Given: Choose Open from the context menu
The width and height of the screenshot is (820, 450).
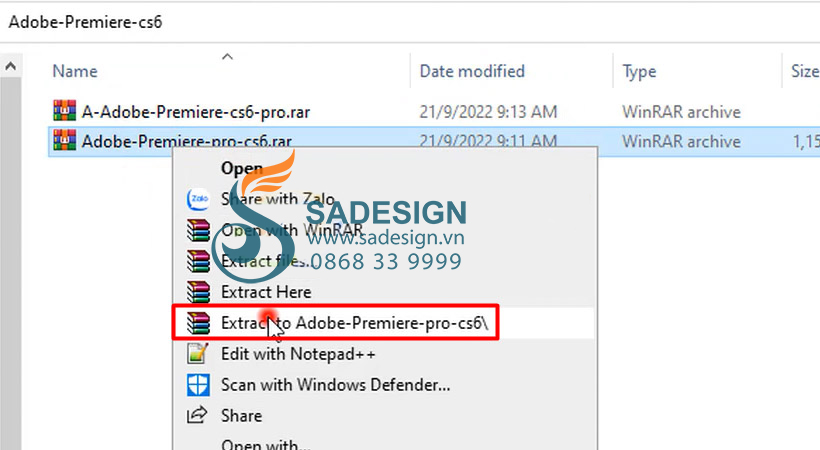Looking at the screenshot, I should pos(242,168).
